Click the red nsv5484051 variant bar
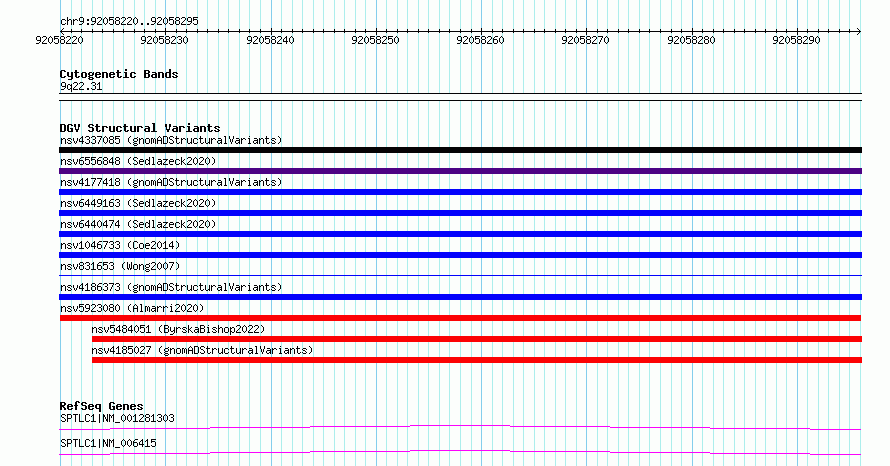The height and width of the screenshot is (466, 890). click(477, 339)
